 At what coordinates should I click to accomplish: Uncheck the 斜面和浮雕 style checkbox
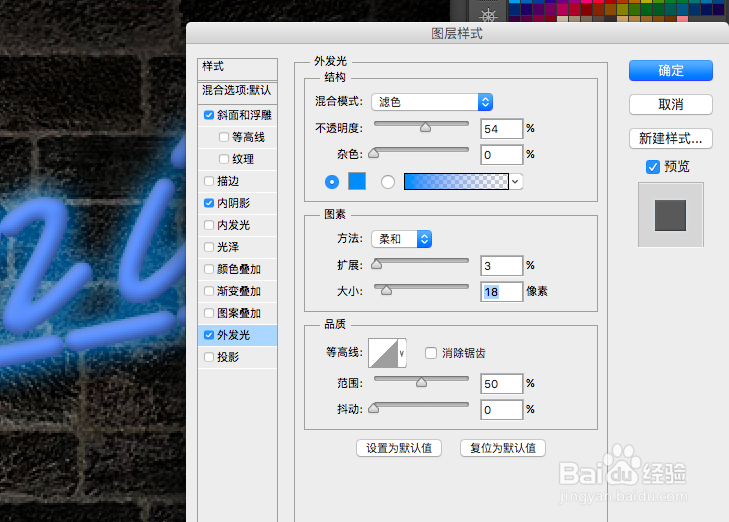[209, 115]
